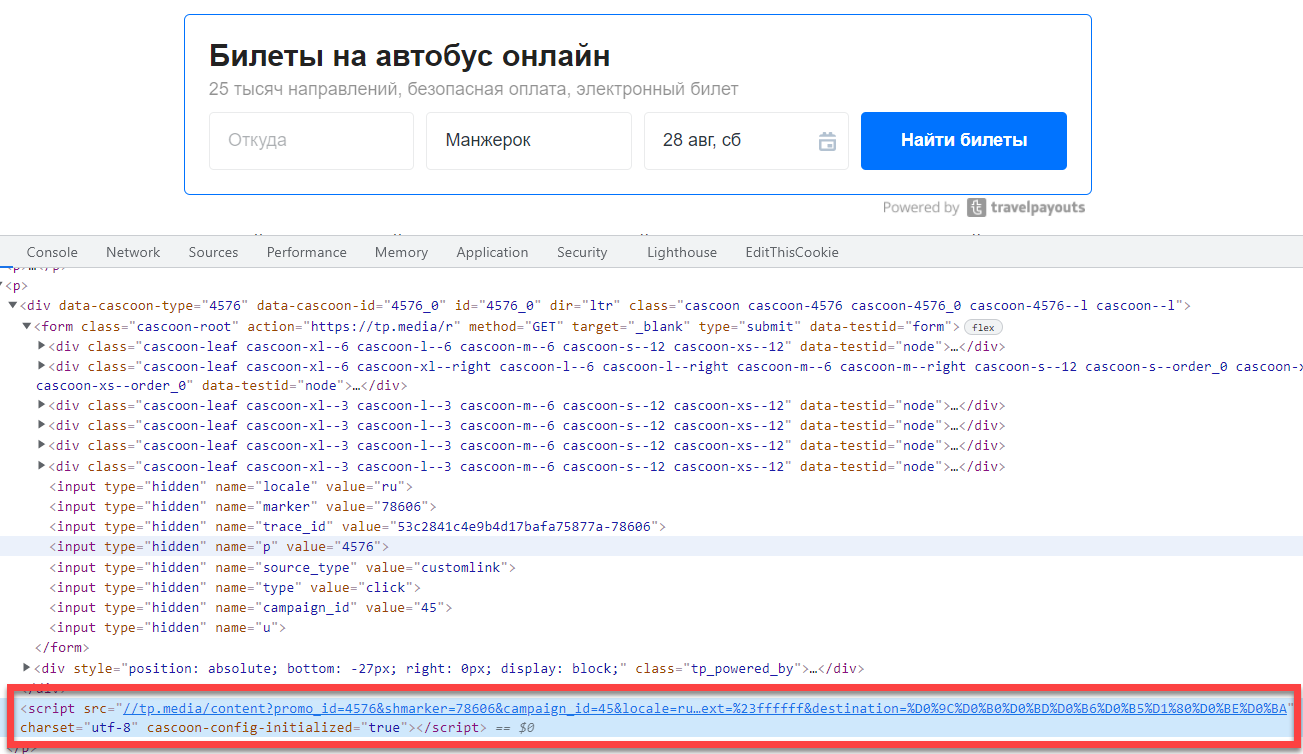Click the calendar icon in date field
The image size is (1303, 754).
tap(827, 141)
